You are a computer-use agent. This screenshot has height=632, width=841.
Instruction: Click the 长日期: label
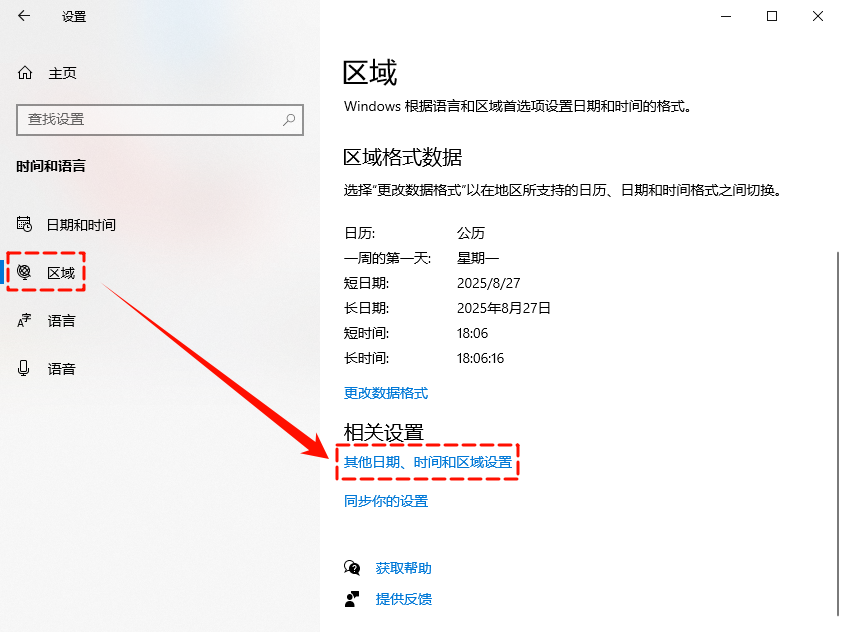pyautogui.click(x=366, y=308)
